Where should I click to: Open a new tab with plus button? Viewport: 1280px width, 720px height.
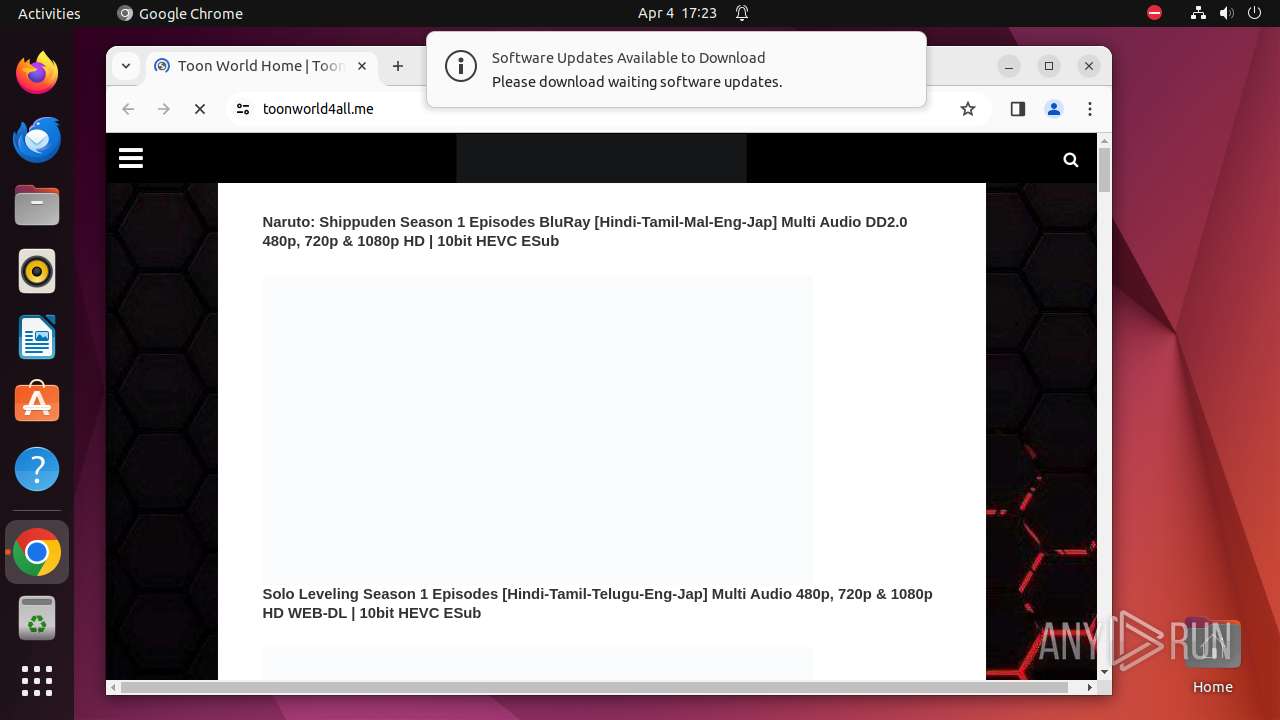(x=398, y=66)
